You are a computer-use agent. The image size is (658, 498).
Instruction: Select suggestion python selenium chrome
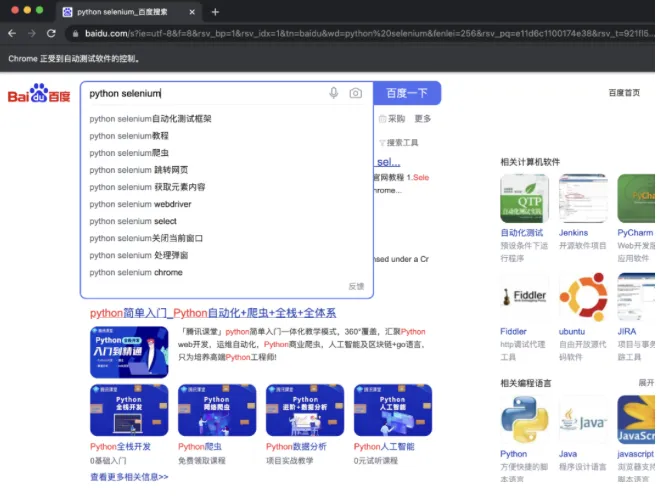pyautogui.click(x=136, y=272)
